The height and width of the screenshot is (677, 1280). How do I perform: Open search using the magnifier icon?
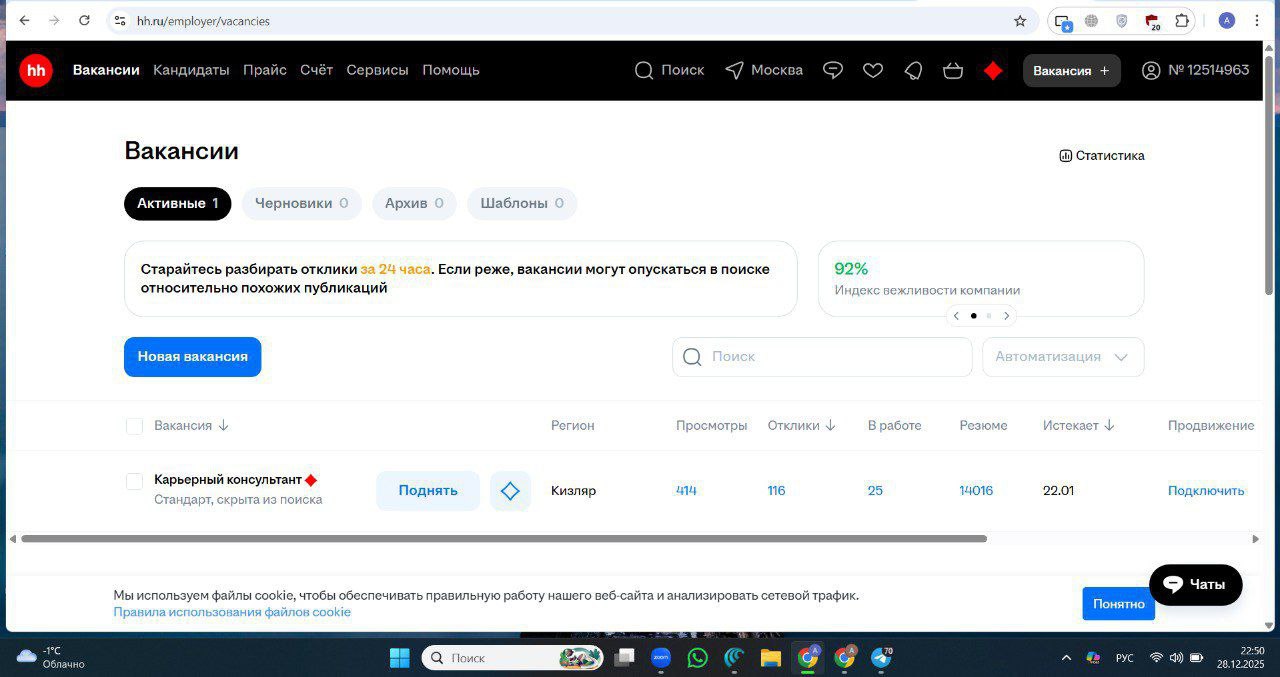coord(644,70)
